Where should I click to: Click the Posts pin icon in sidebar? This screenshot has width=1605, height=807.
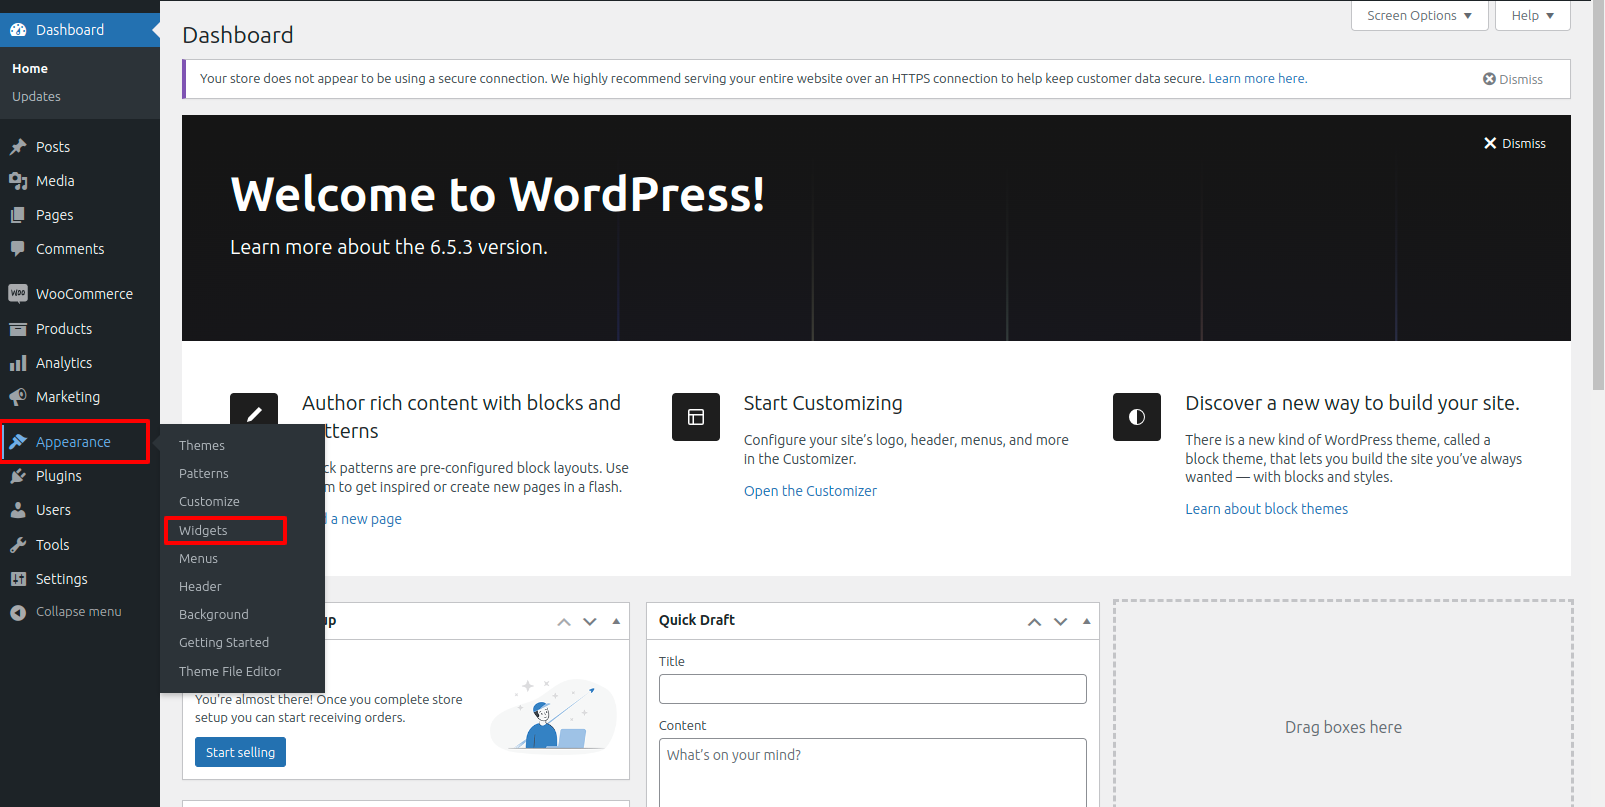pos(18,147)
